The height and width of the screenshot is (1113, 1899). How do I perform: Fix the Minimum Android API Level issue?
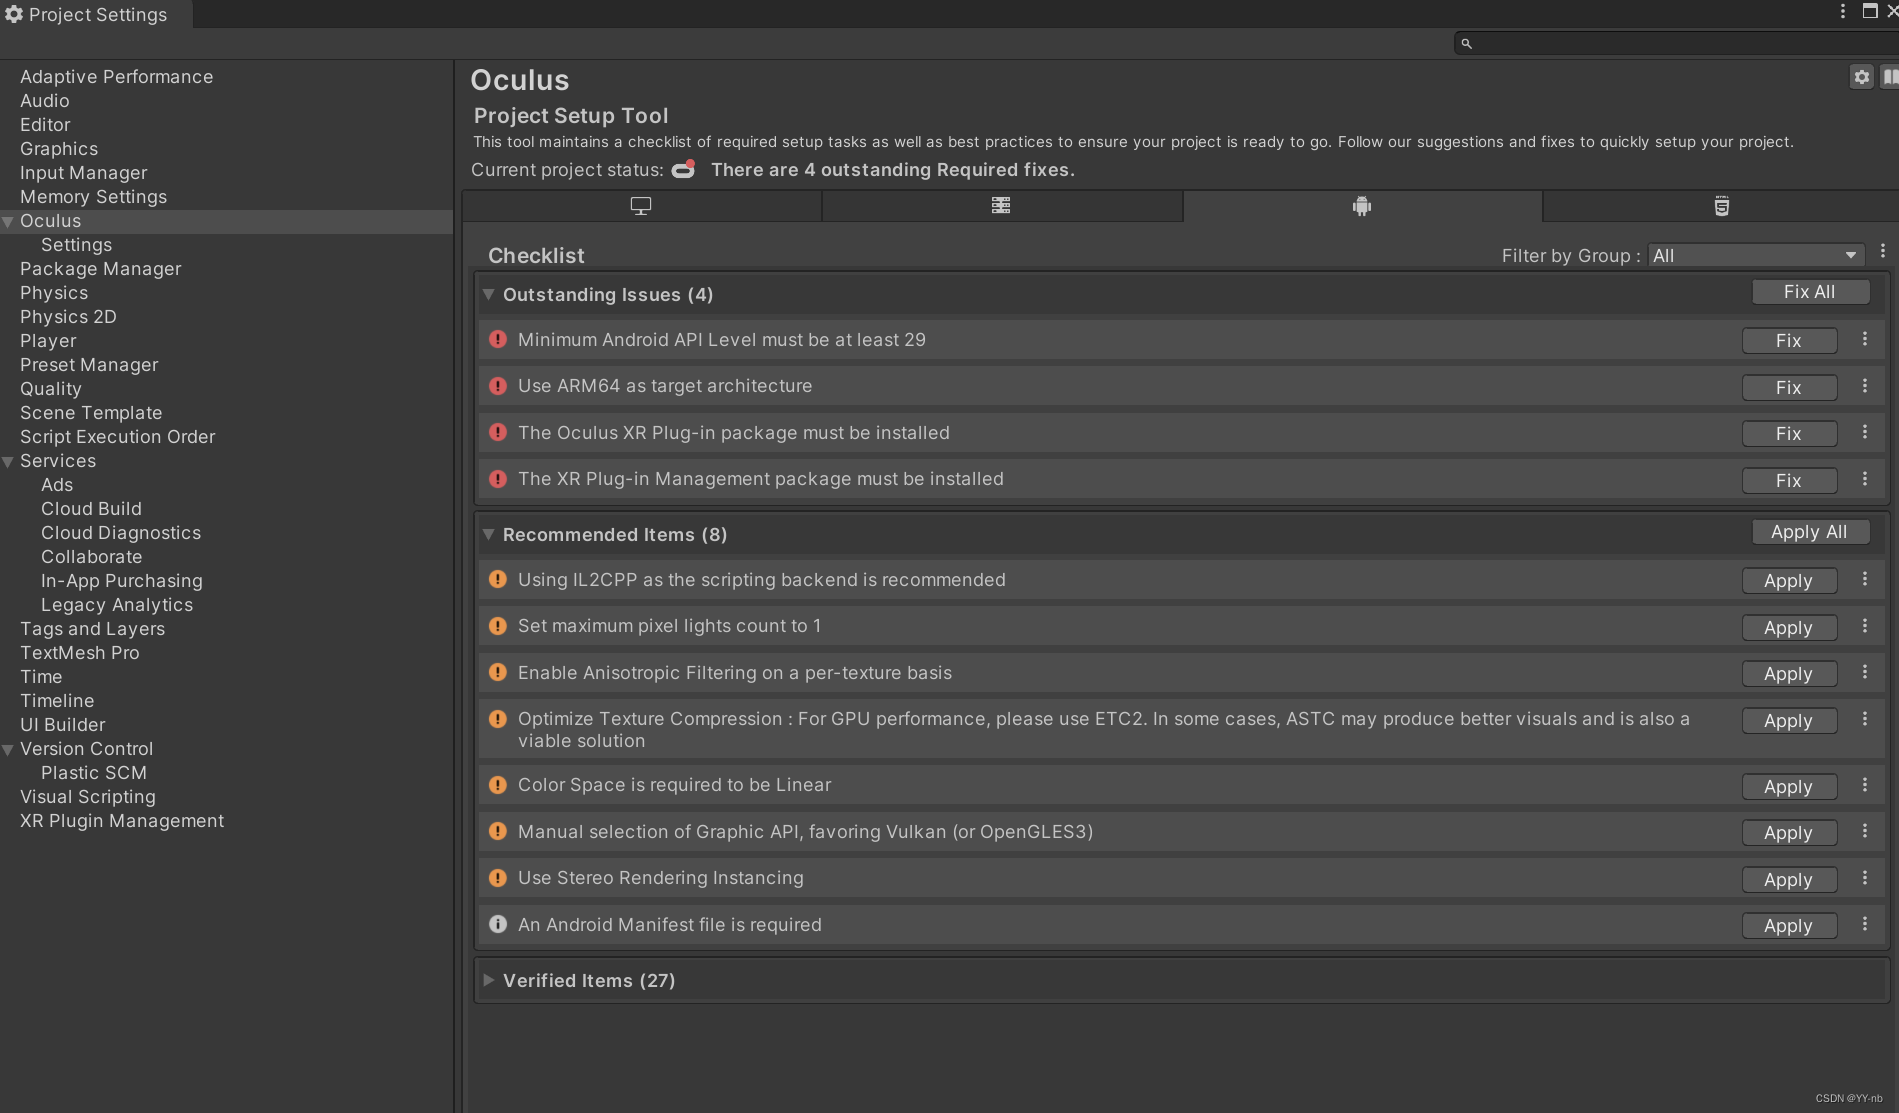pos(1789,341)
